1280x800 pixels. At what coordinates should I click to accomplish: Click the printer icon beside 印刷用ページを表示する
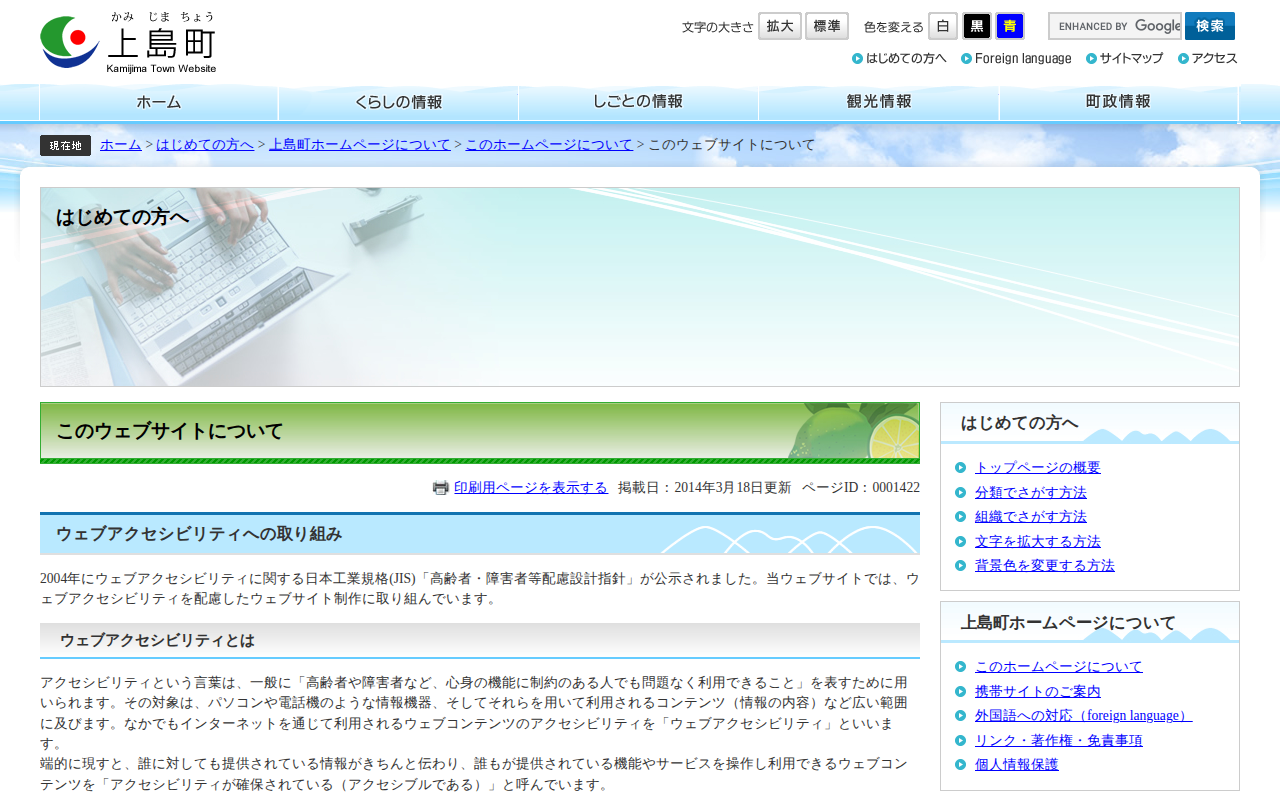click(441, 488)
